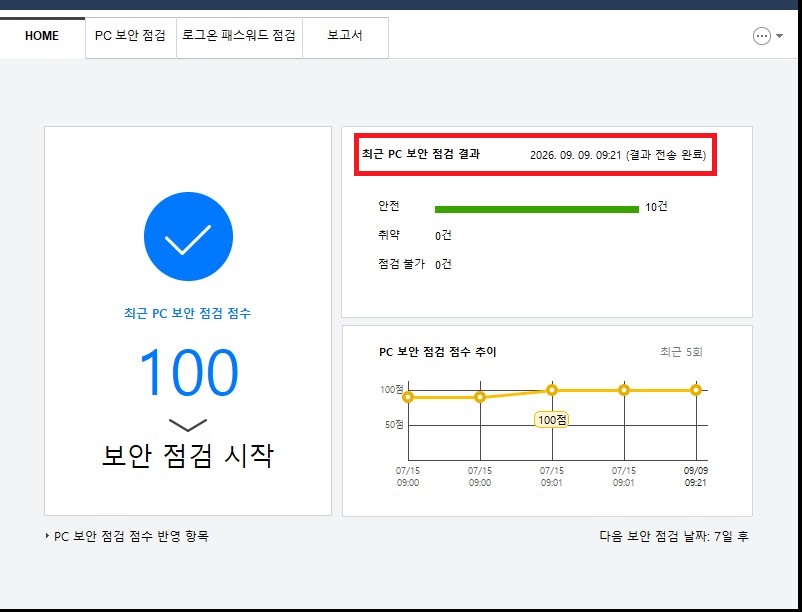The width and height of the screenshot is (802, 612).
Task: Click the green 안전 progress bar
Action: tap(537, 209)
